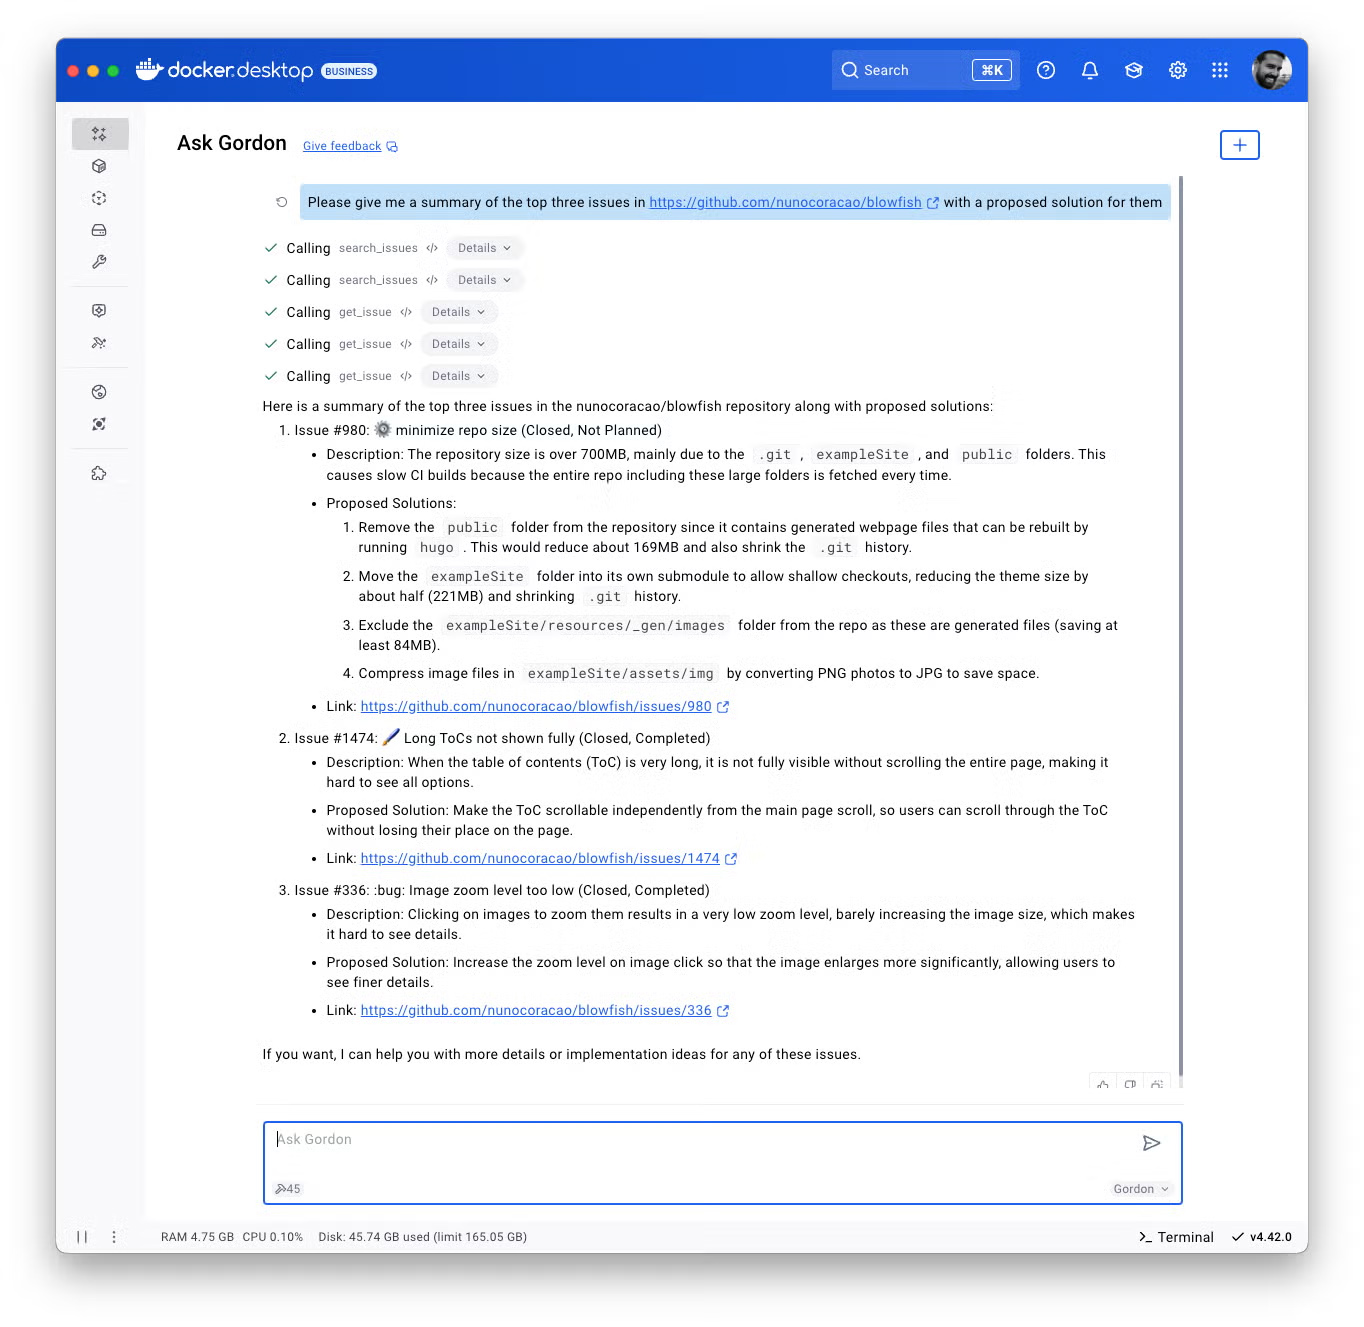Click the send message arrow icon
The width and height of the screenshot is (1364, 1327).
[1152, 1143]
